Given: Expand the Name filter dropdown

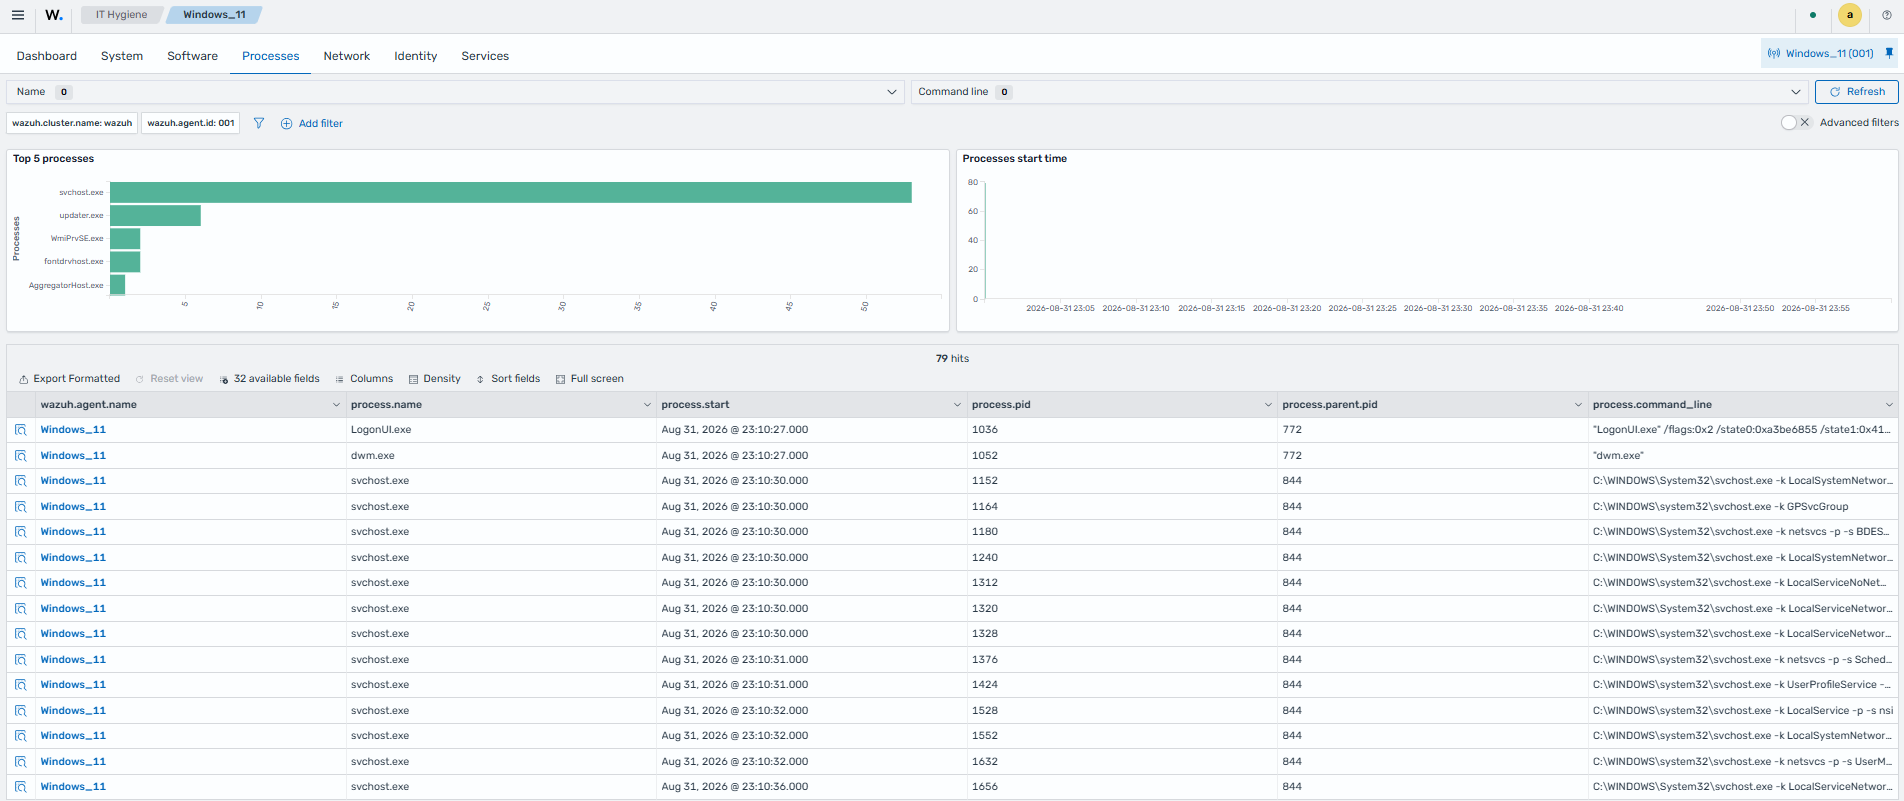Looking at the screenshot, I should click(x=455, y=92).
